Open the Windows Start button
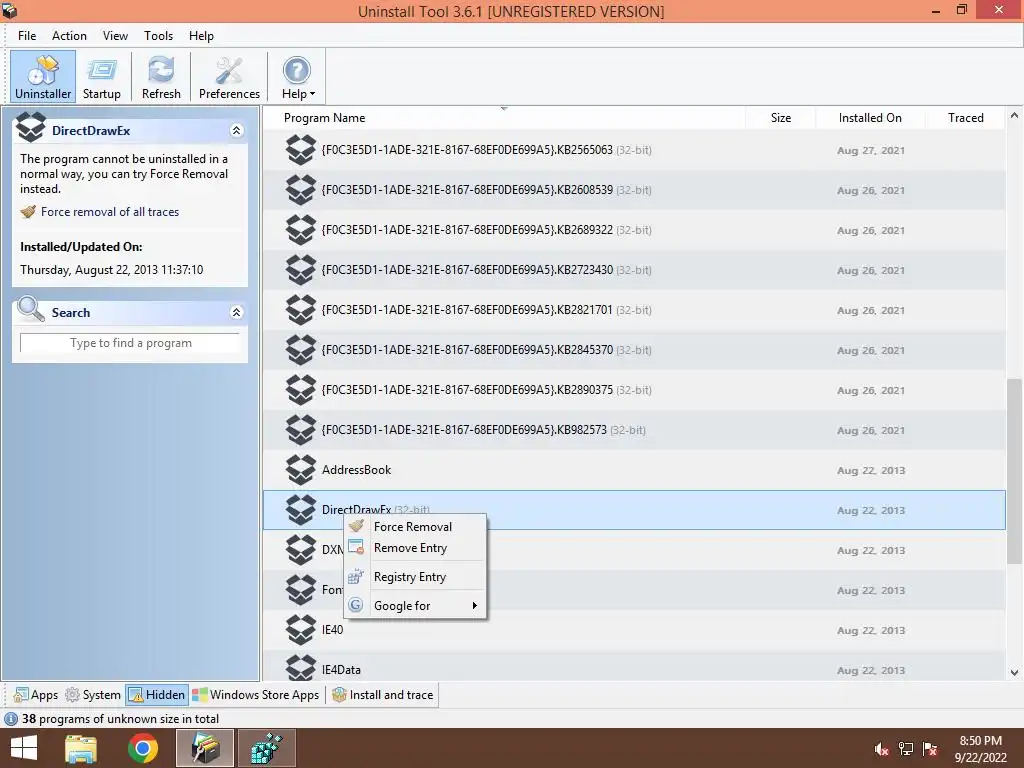1024x768 pixels. pyautogui.click(x=24, y=748)
